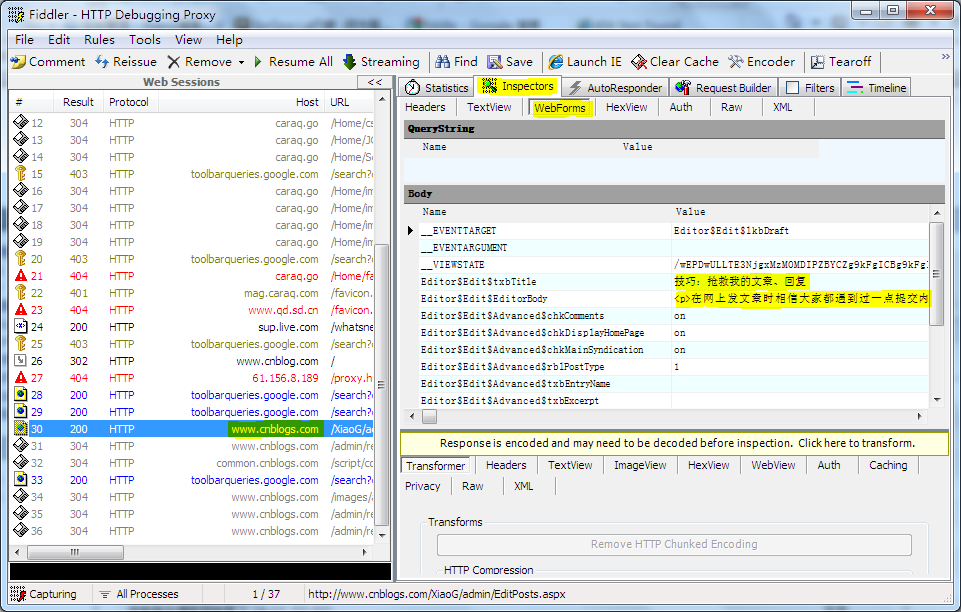Screen dimensions: 961x612
Task: Toggle the Filters tab checkbox
Action: click(x=792, y=88)
